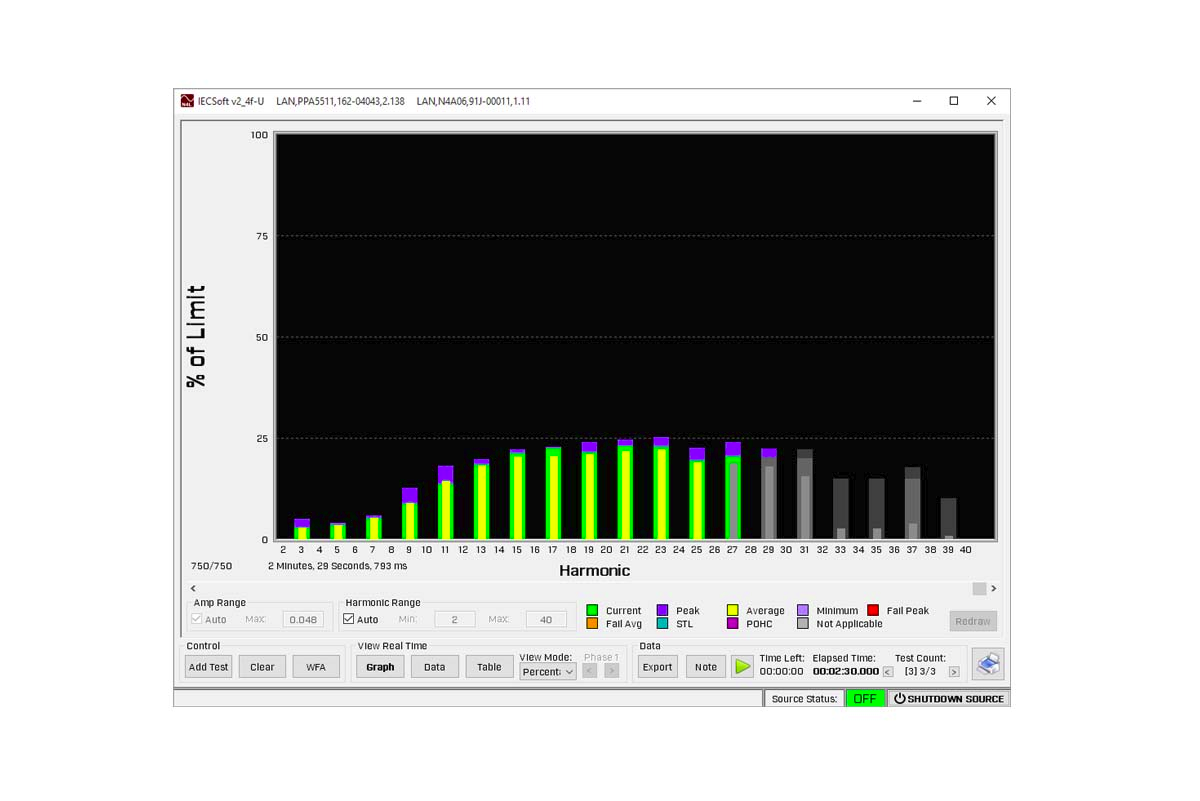Viewport: 1200px width, 801px height.
Task: Click the green play start button
Action: (742, 666)
